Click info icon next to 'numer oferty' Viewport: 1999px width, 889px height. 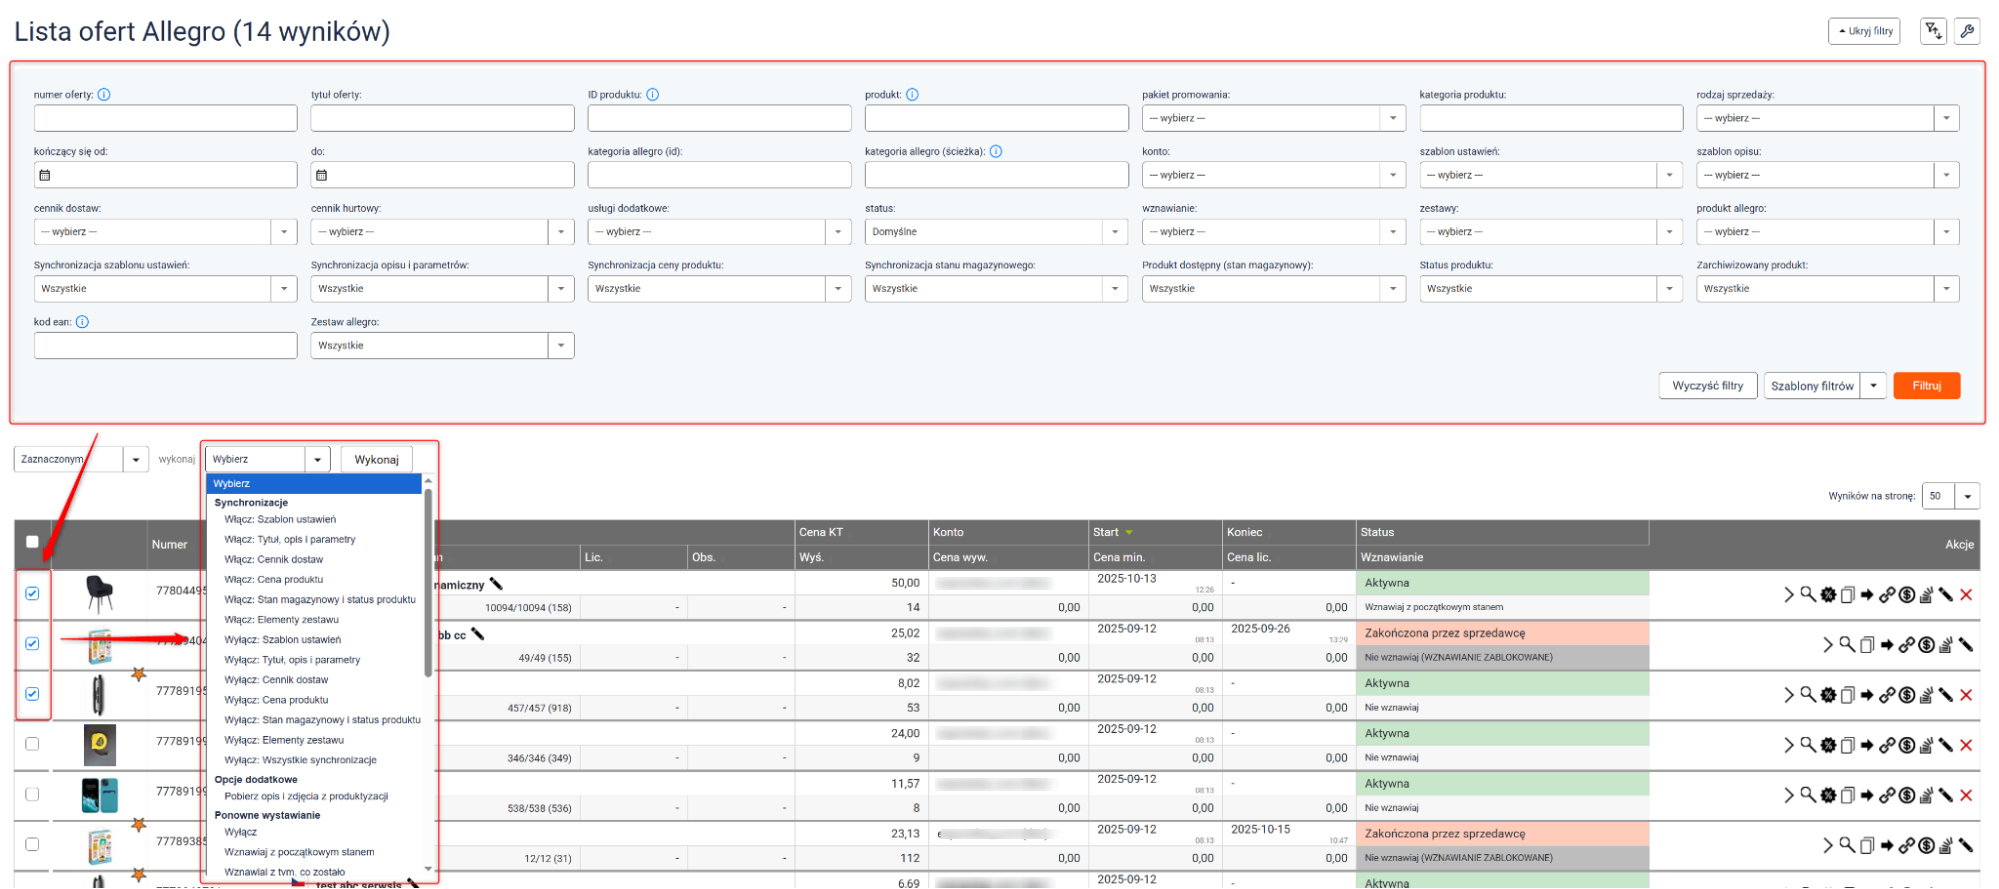click(104, 95)
